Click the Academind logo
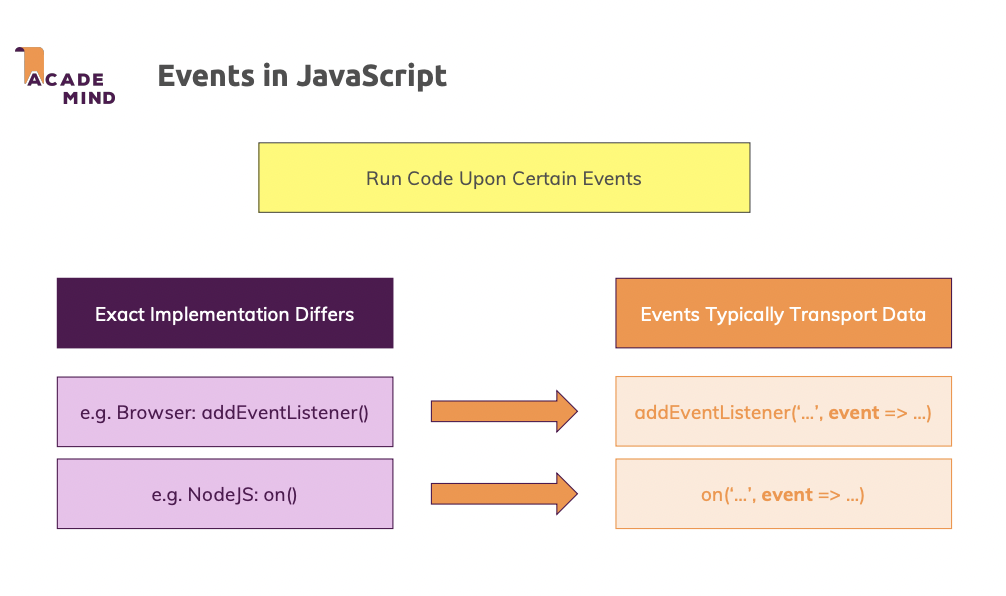This screenshot has width=1006, height=596. 65,76
